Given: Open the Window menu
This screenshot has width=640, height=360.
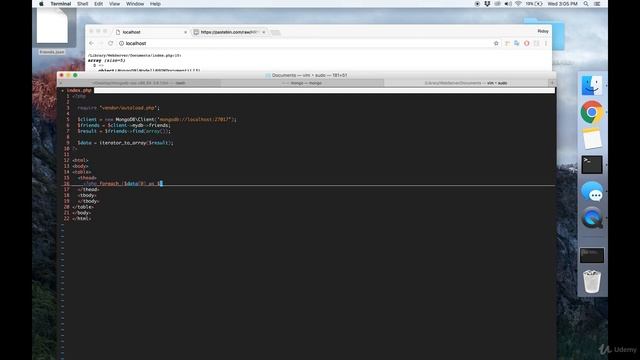Looking at the screenshot, I should (135, 4).
